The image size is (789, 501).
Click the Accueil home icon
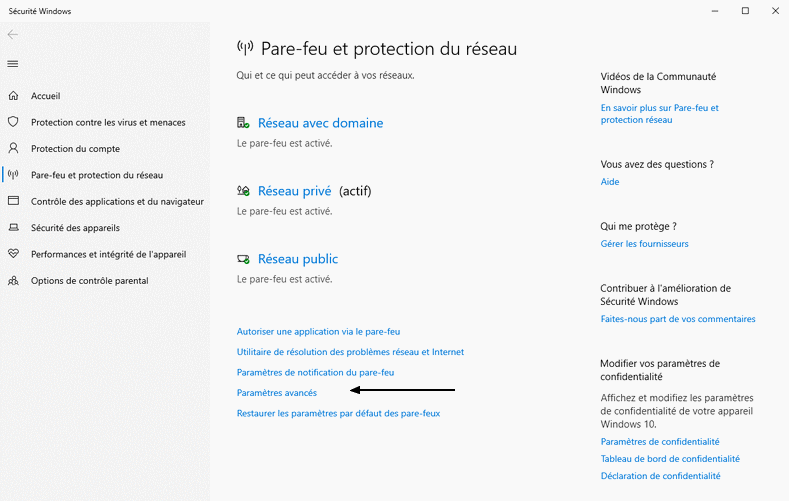click(x=14, y=96)
